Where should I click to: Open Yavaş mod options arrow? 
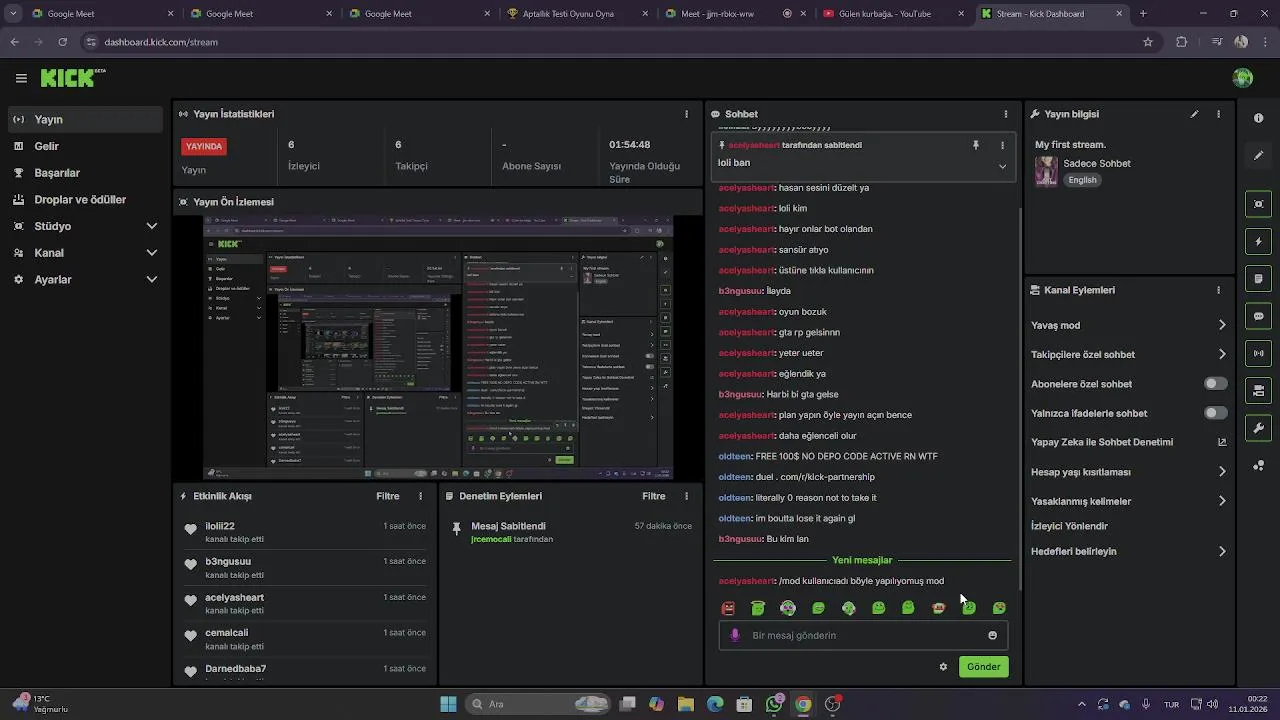pos(1222,325)
